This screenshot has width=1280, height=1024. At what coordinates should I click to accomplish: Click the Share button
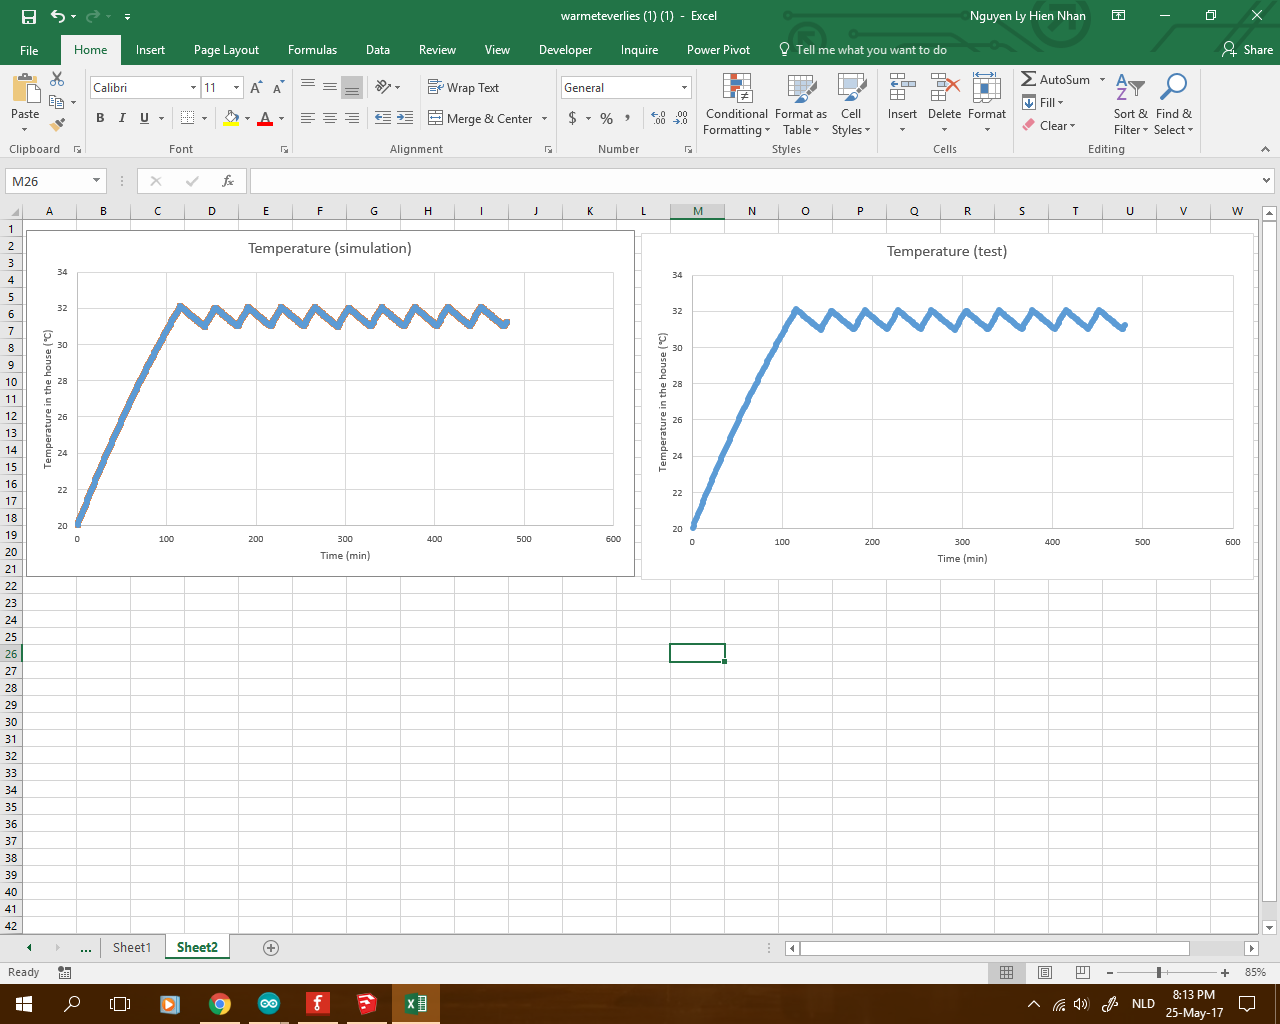pos(1247,50)
